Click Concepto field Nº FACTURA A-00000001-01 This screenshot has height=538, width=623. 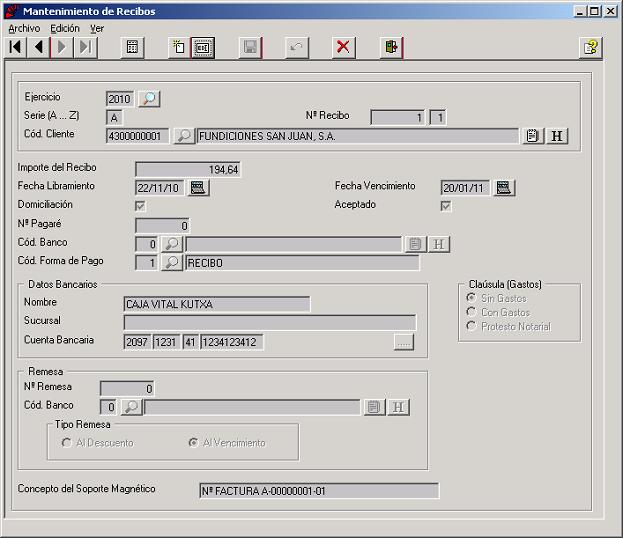point(319,491)
